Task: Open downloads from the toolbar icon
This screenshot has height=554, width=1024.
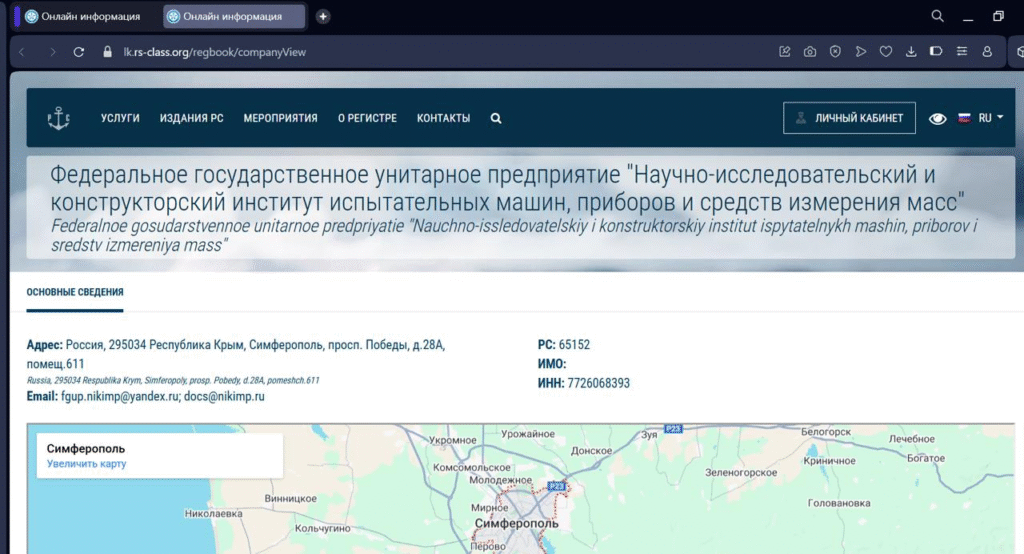Action: (911, 52)
